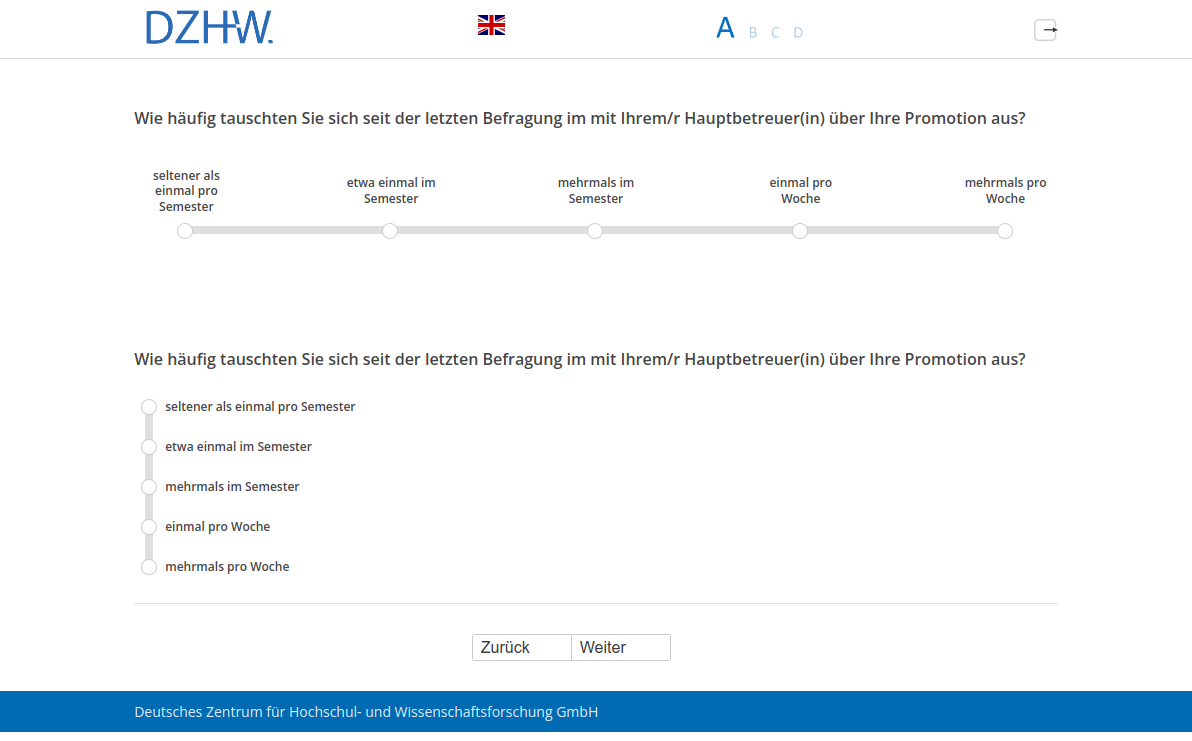Select slider point 'einmal pro Woche'
This screenshot has width=1192, height=741.
coord(800,231)
